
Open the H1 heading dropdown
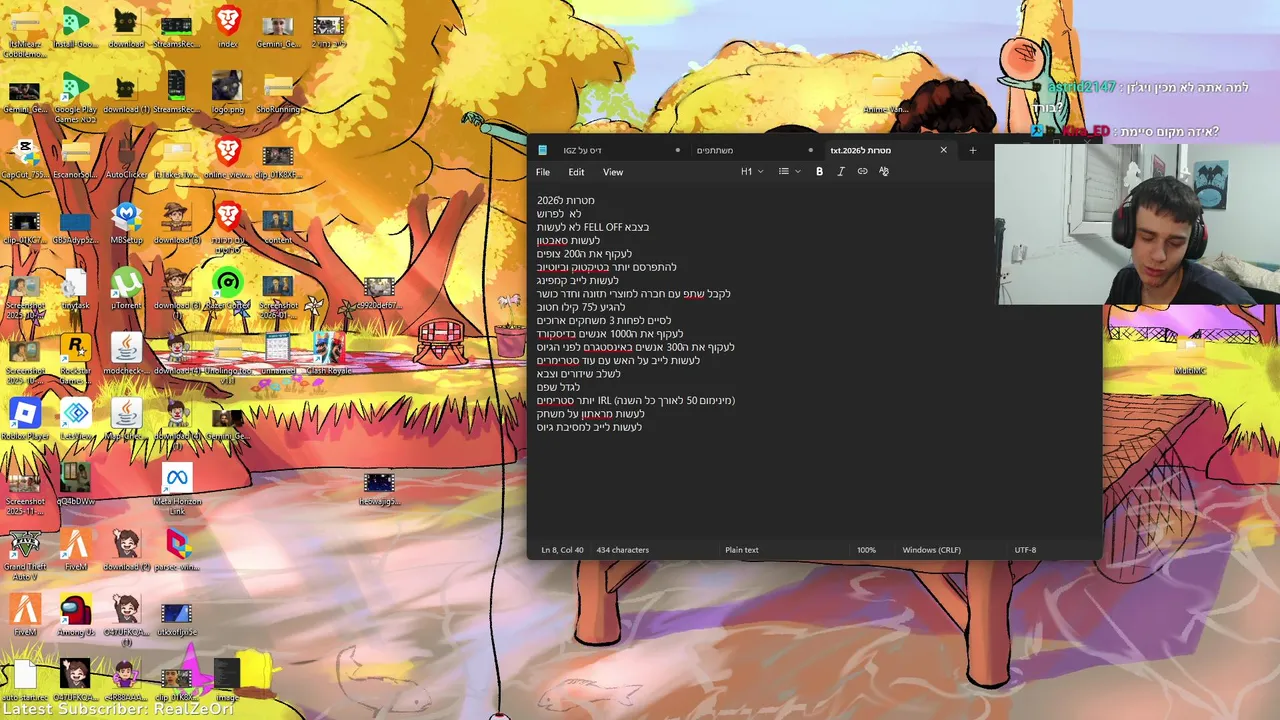pyautogui.click(x=752, y=172)
